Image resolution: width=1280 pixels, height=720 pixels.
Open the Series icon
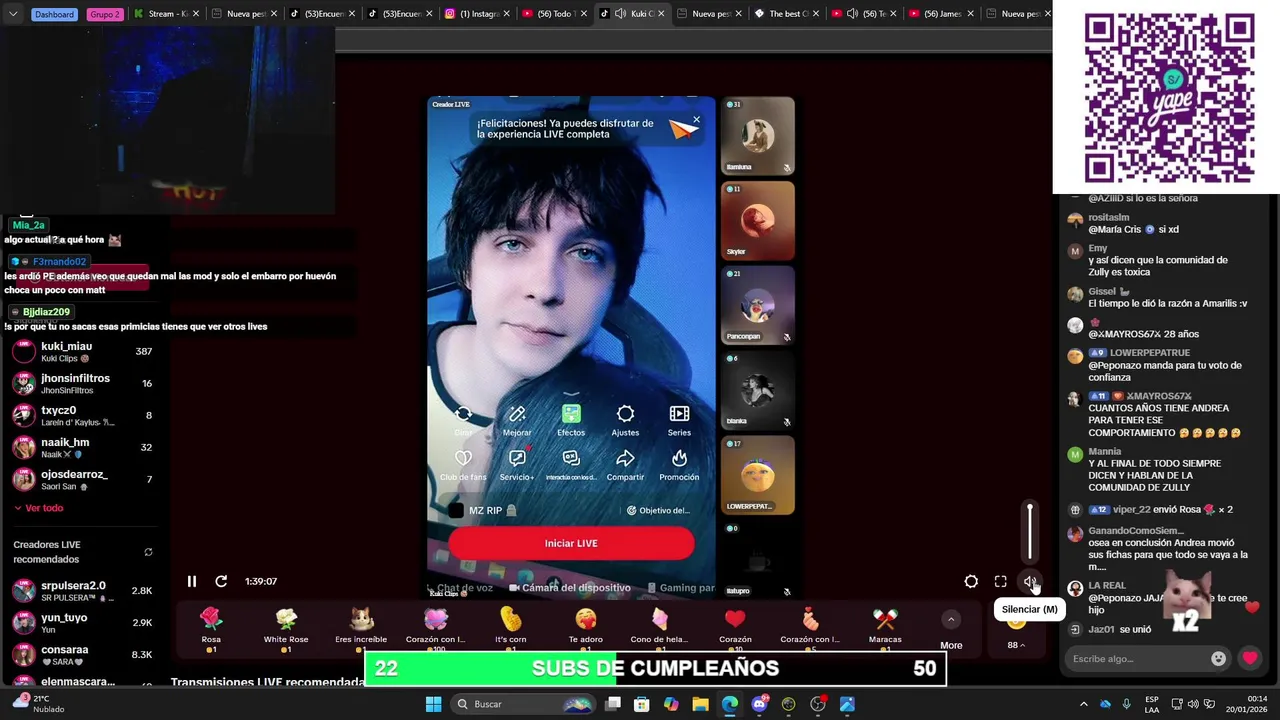[679, 420]
